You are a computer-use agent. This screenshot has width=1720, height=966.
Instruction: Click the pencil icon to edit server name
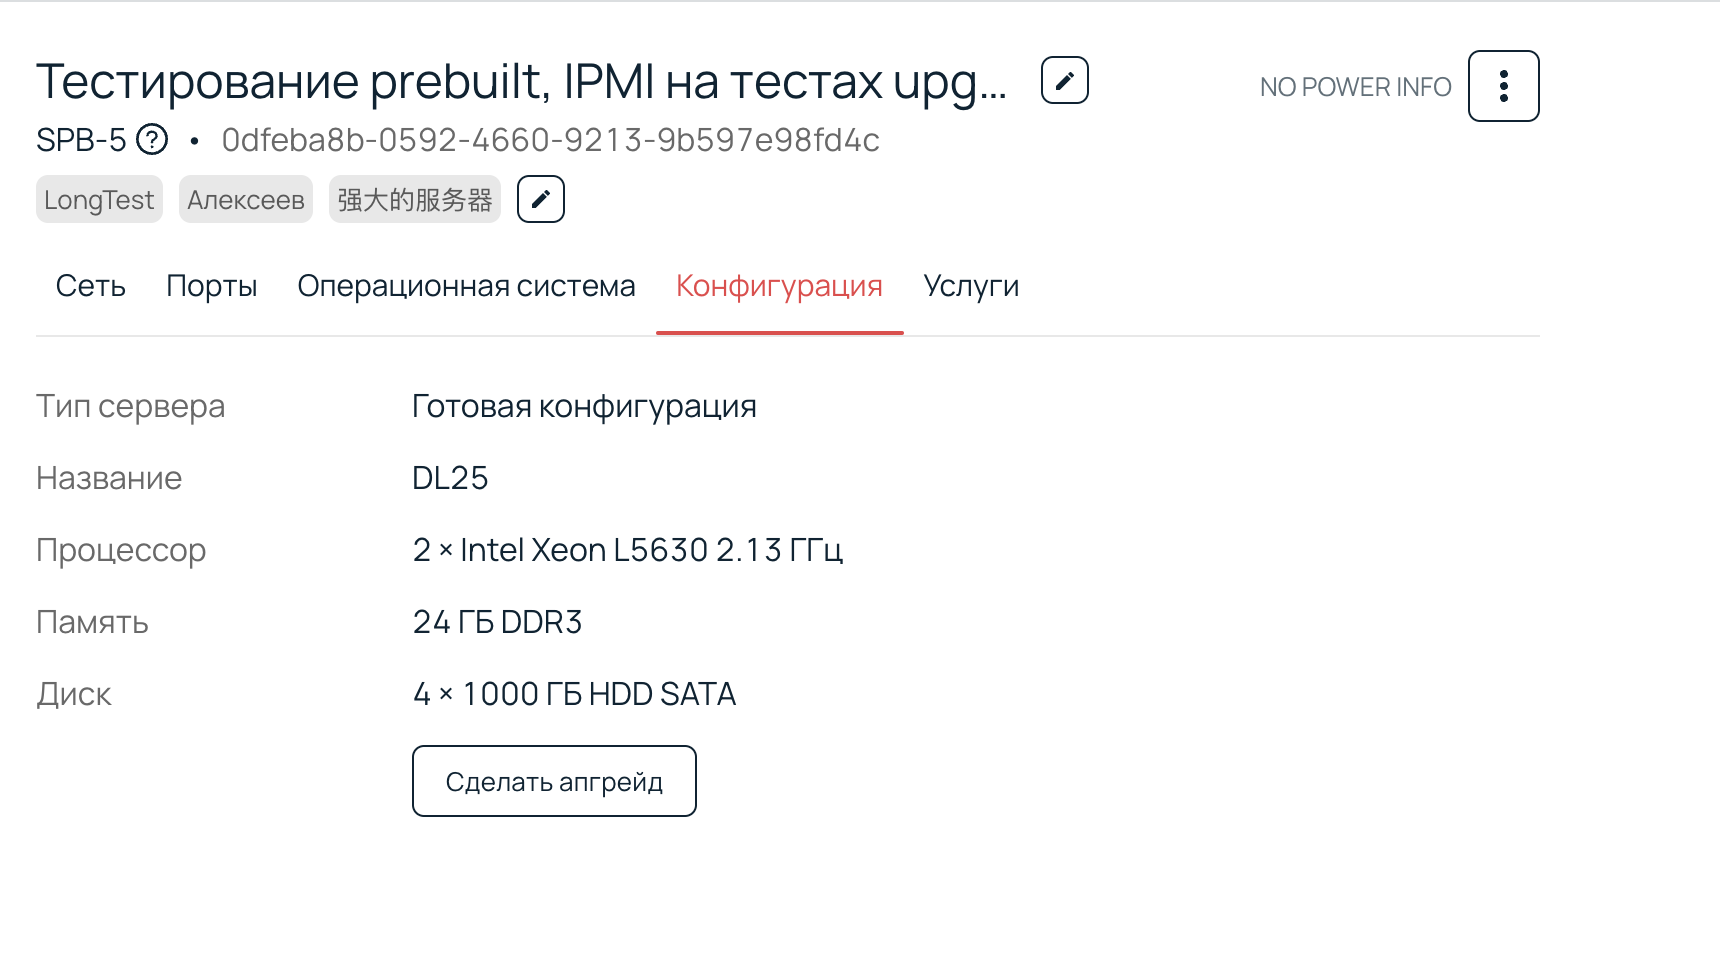click(1064, 80)
